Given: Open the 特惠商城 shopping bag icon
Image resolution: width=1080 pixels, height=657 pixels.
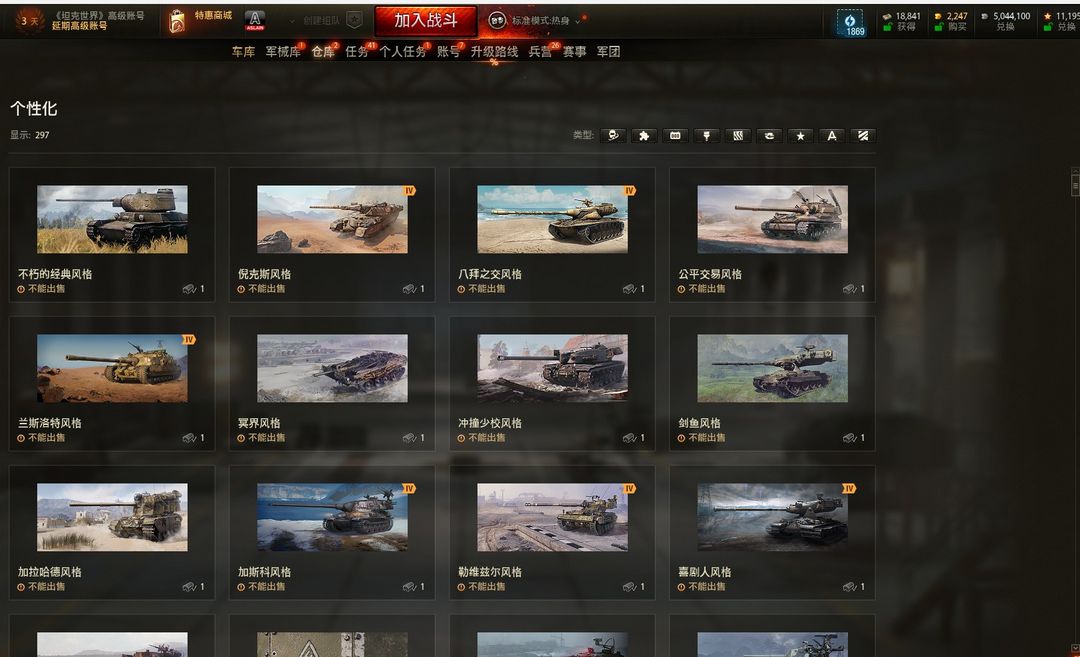Looking at the screenshot, I should click(177, 21).
